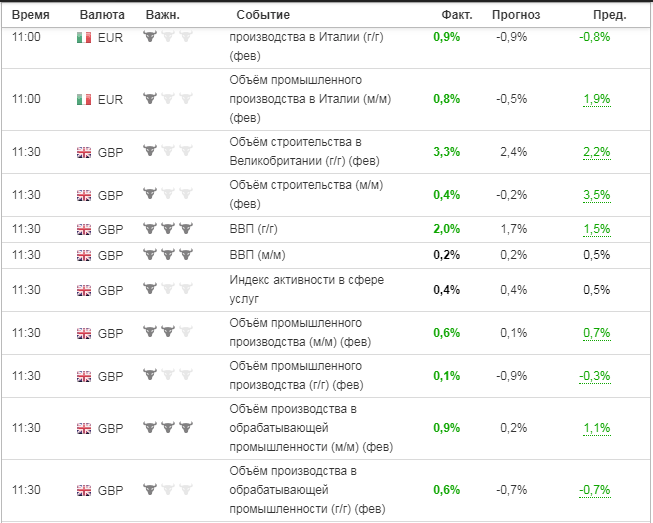Image resolution: width=653 pixels, height=523 pixels.
Task: Click the UK flag beside ВВП (г/г)
Action: pos(84,229)
